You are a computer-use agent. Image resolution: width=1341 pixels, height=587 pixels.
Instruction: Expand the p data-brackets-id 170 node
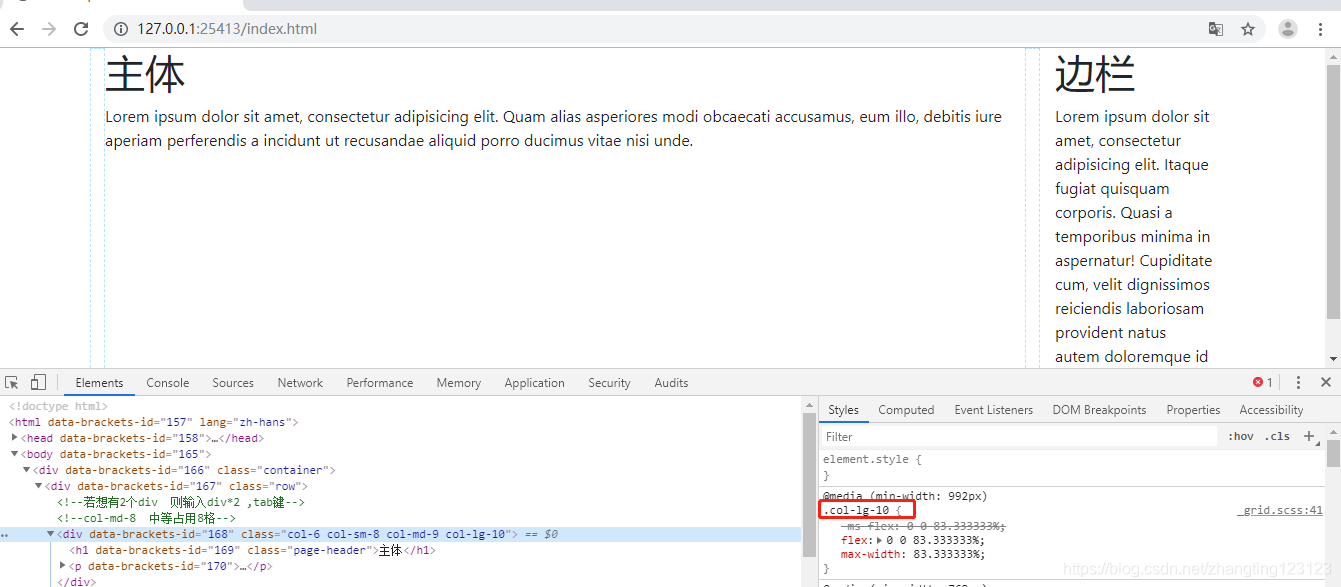[63, 566]
